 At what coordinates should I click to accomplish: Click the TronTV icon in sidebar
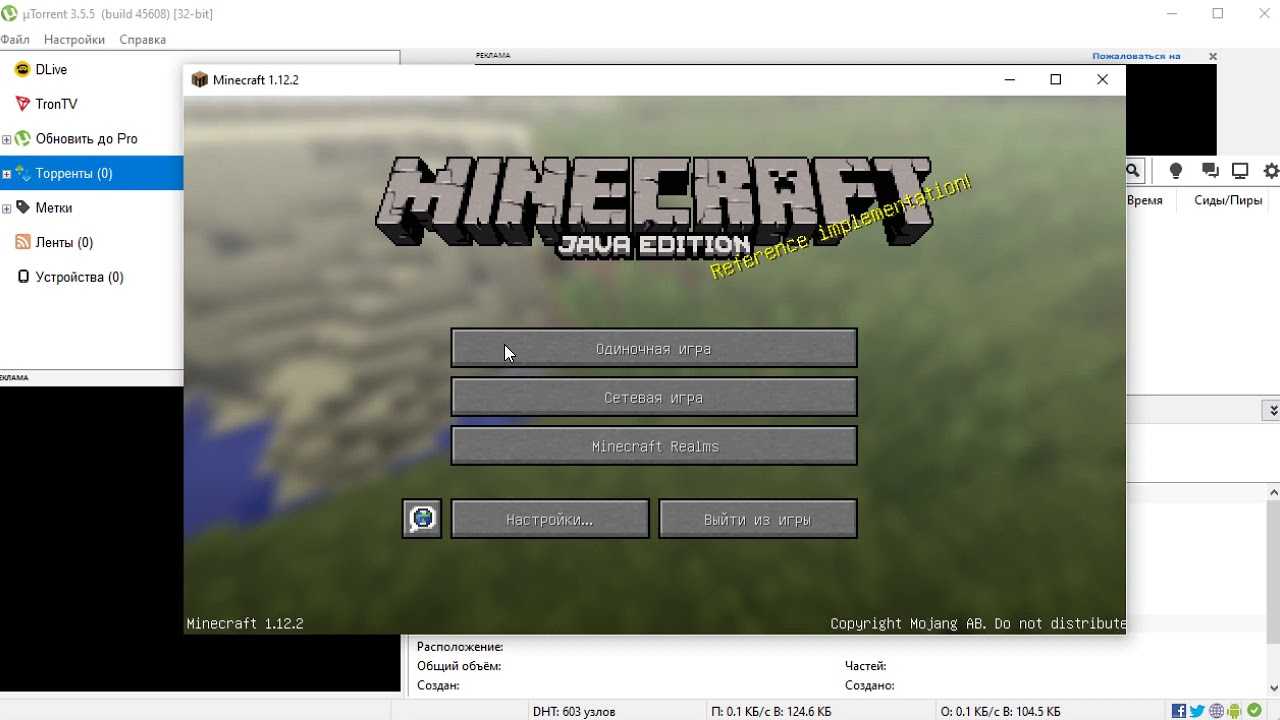22,104
